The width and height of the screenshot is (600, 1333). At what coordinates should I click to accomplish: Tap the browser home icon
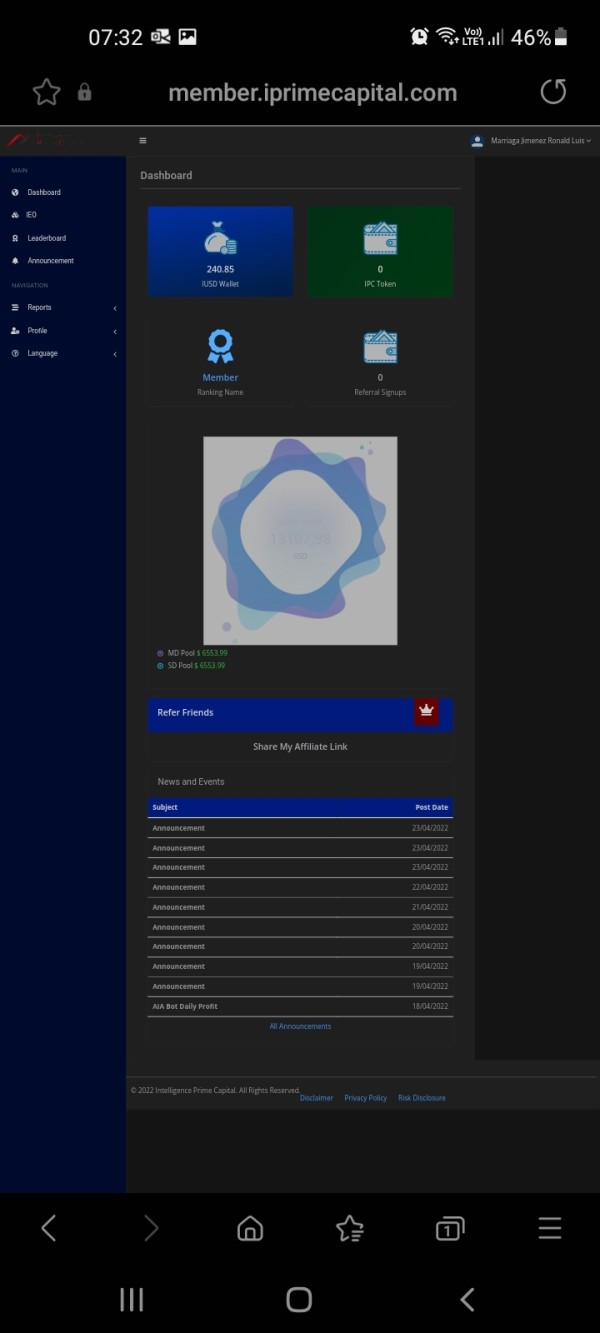coord(250,1228)
